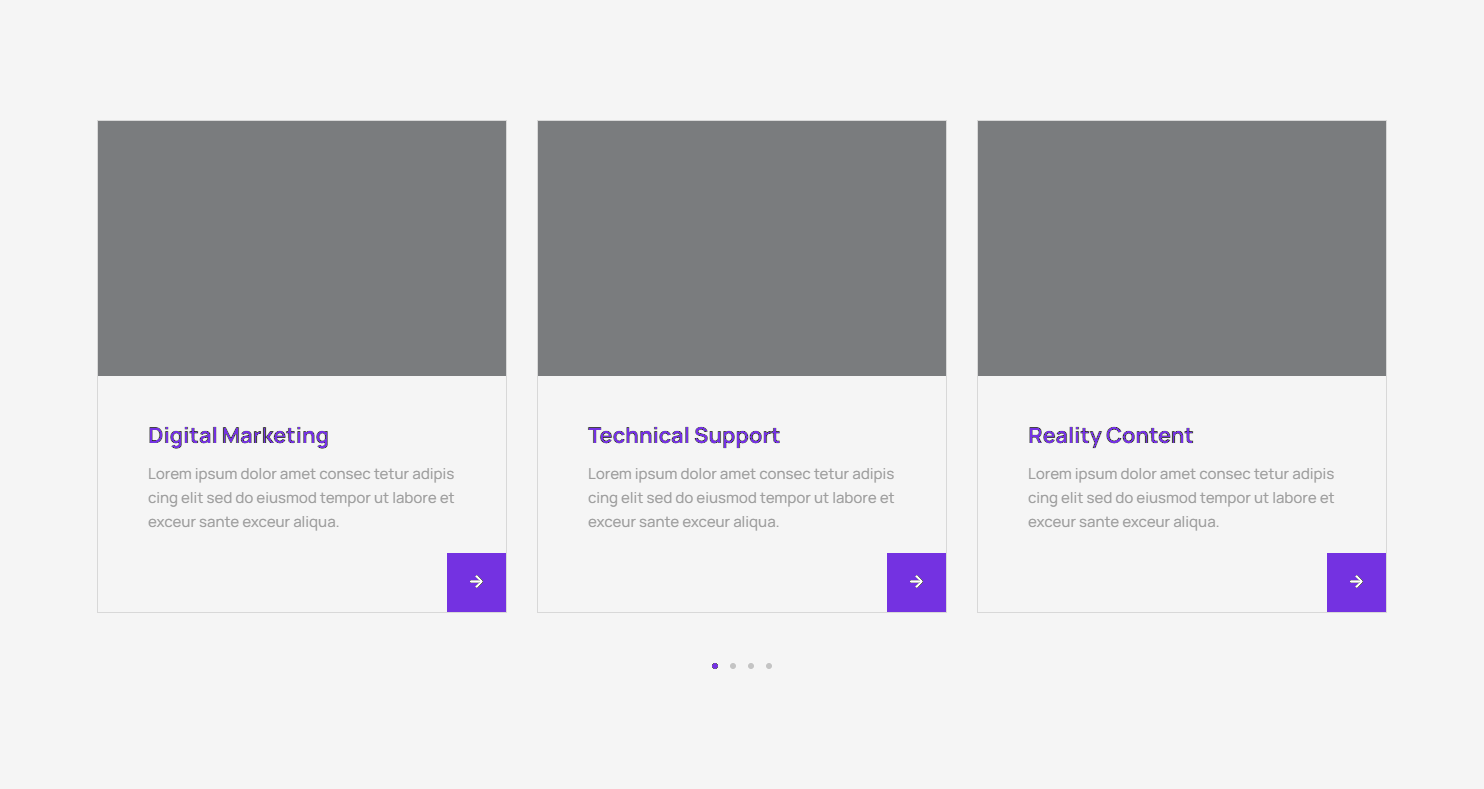
Task: Click the Digital Marketing card image
Action: [x=302, y=249]
